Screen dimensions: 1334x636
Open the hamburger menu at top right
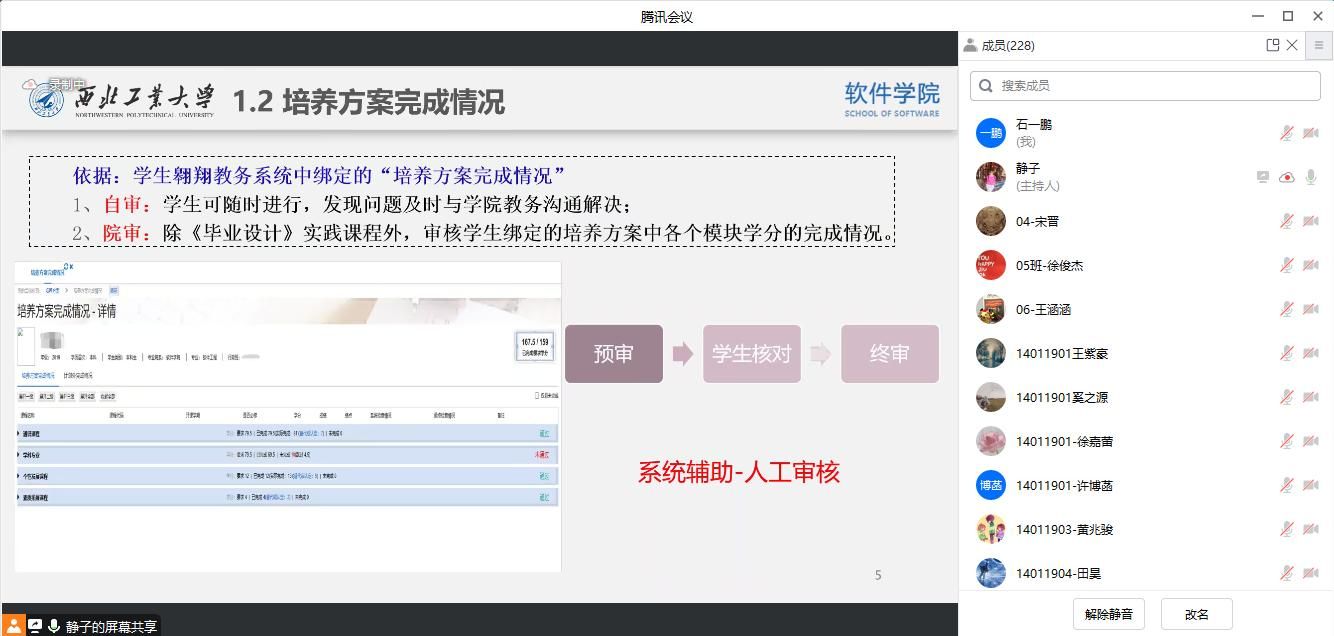1318,45
